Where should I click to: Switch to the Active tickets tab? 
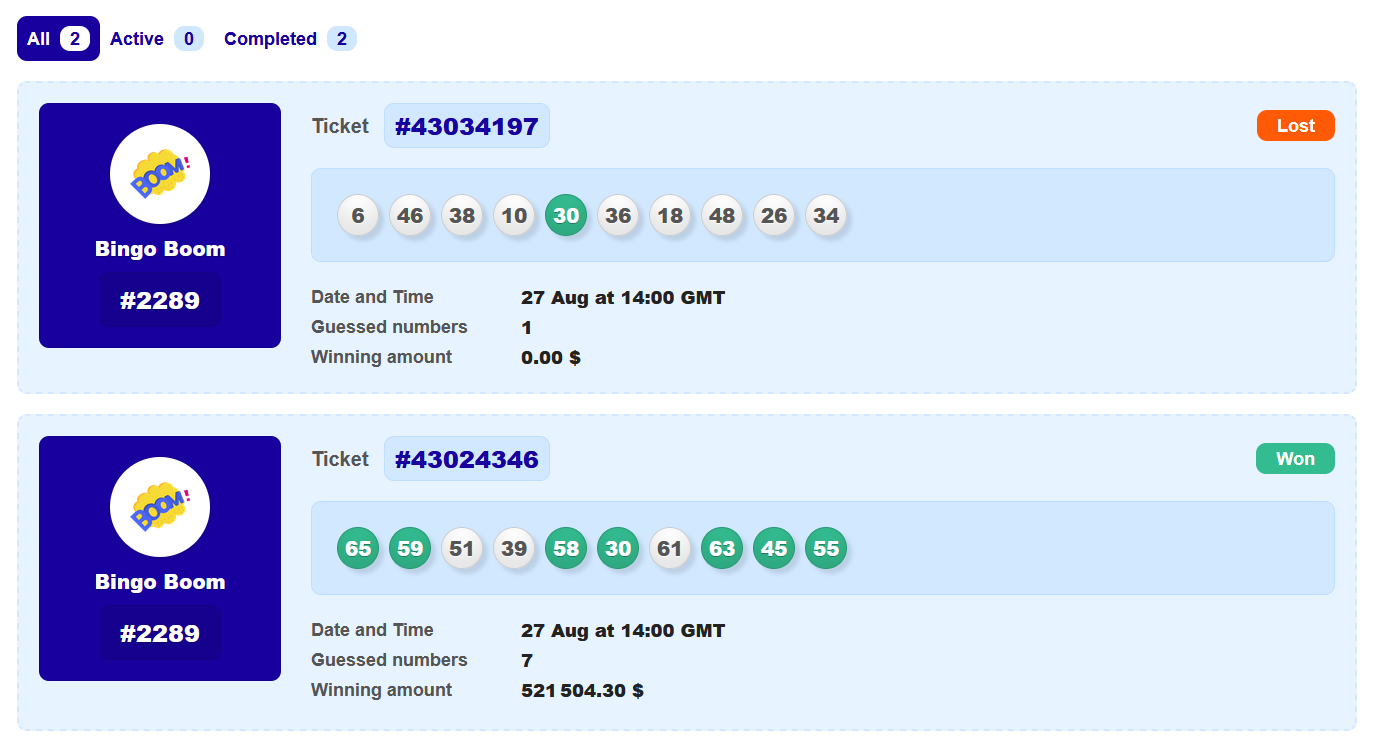156,39
